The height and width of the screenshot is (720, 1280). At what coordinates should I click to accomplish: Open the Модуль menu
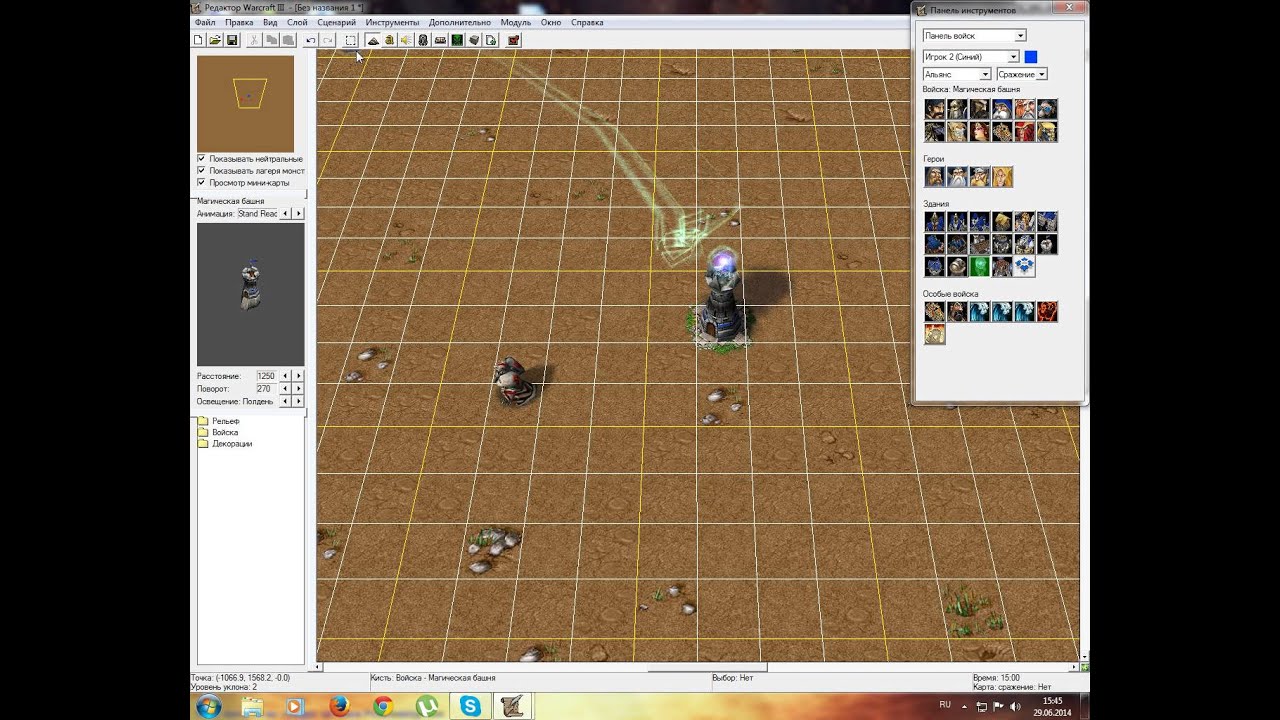[516, 22]
